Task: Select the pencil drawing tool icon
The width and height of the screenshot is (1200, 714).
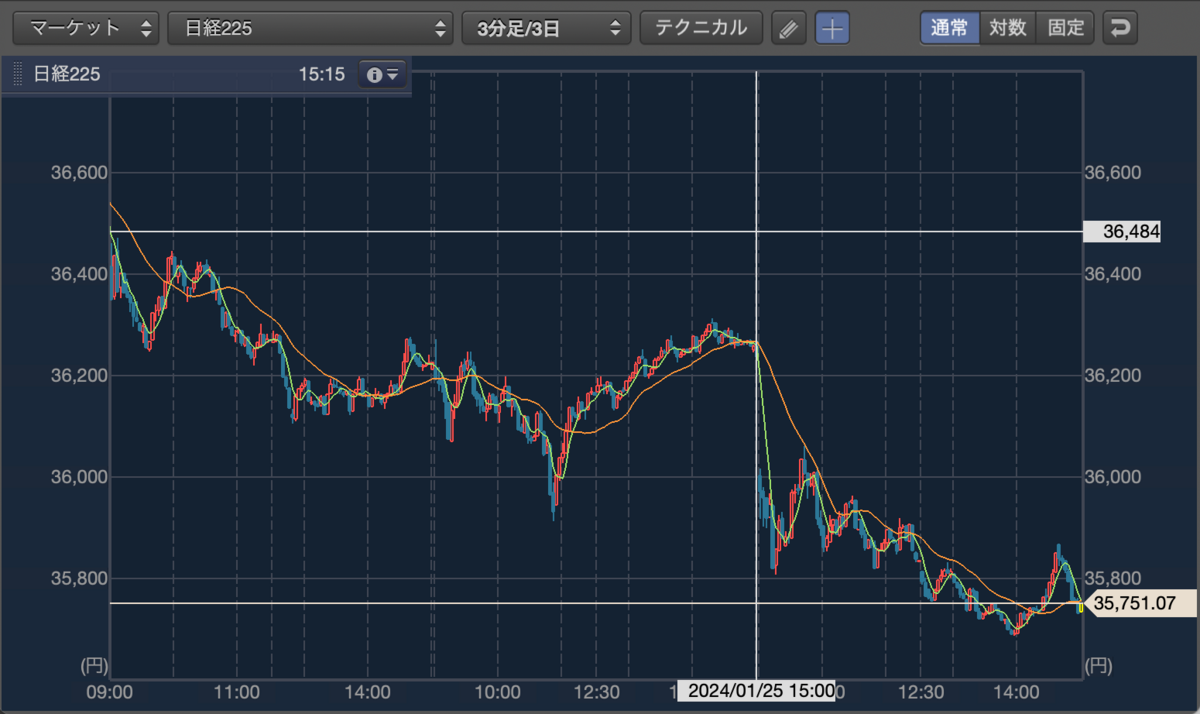Action: [789, 28]
